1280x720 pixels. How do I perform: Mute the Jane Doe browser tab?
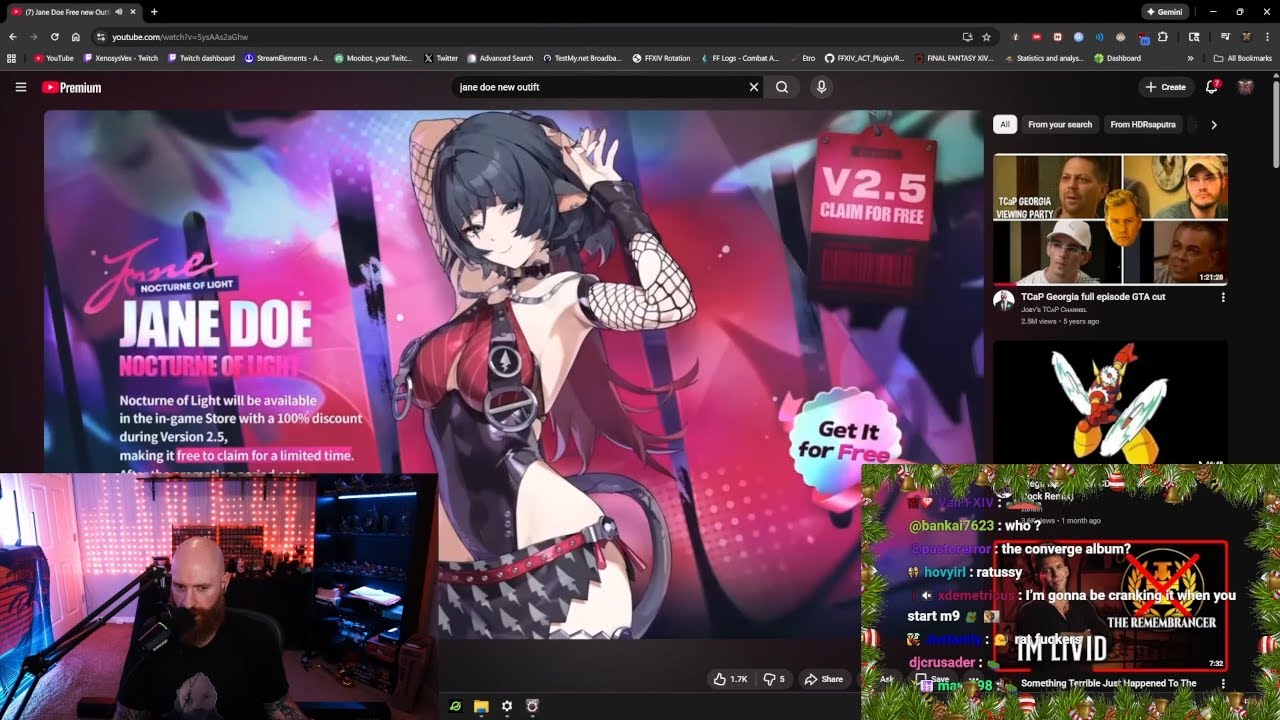pos(120,11)
